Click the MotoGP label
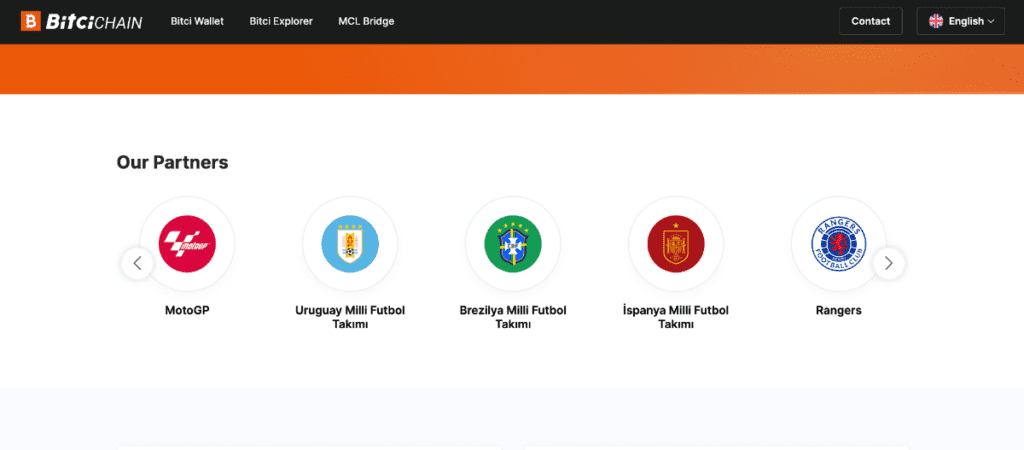The image size is (1024, 450). pyautogui.click(x=187, y=310)
